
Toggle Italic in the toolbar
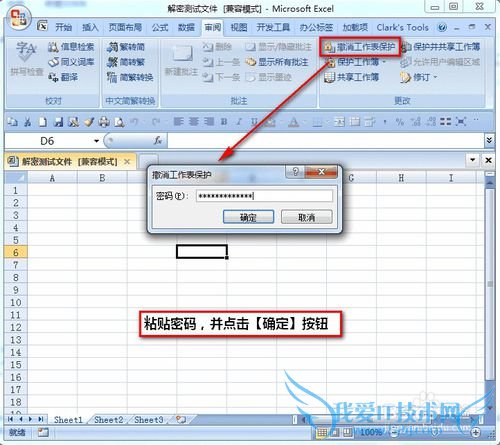coord(239,122)
